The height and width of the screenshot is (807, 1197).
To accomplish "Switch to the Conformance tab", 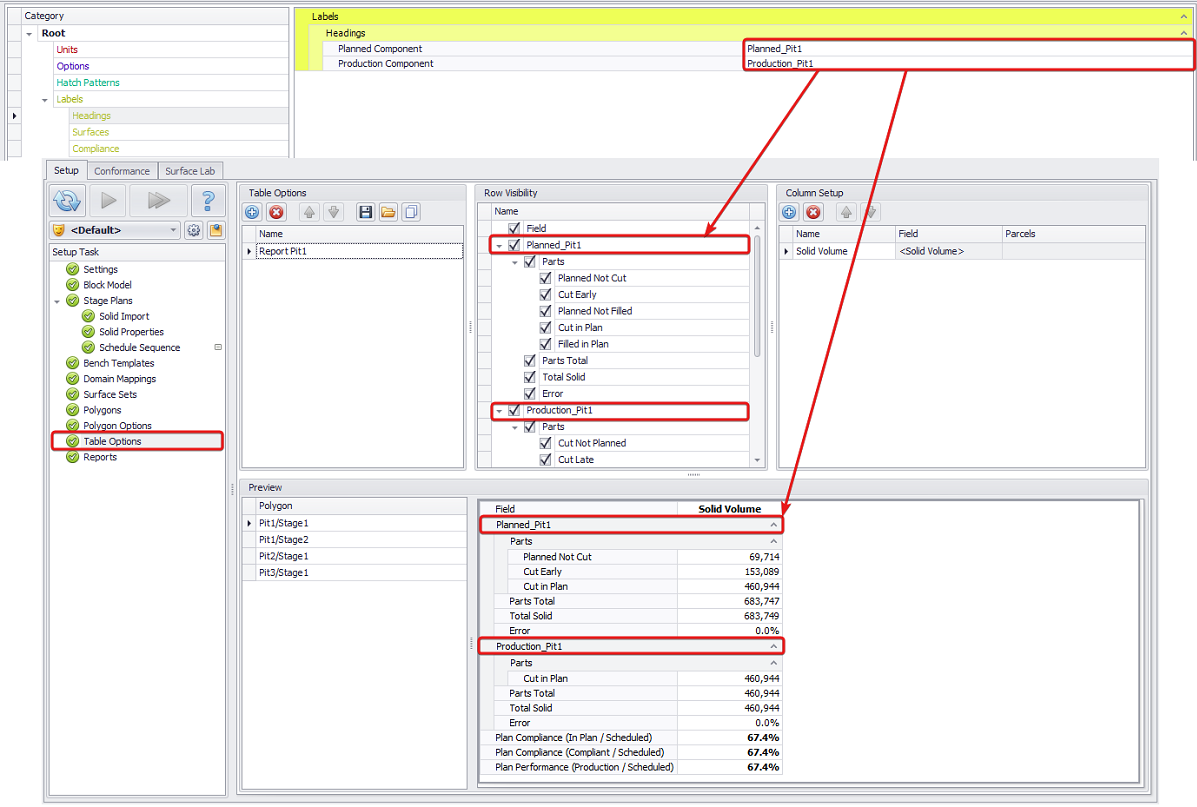I will point(122,171).
